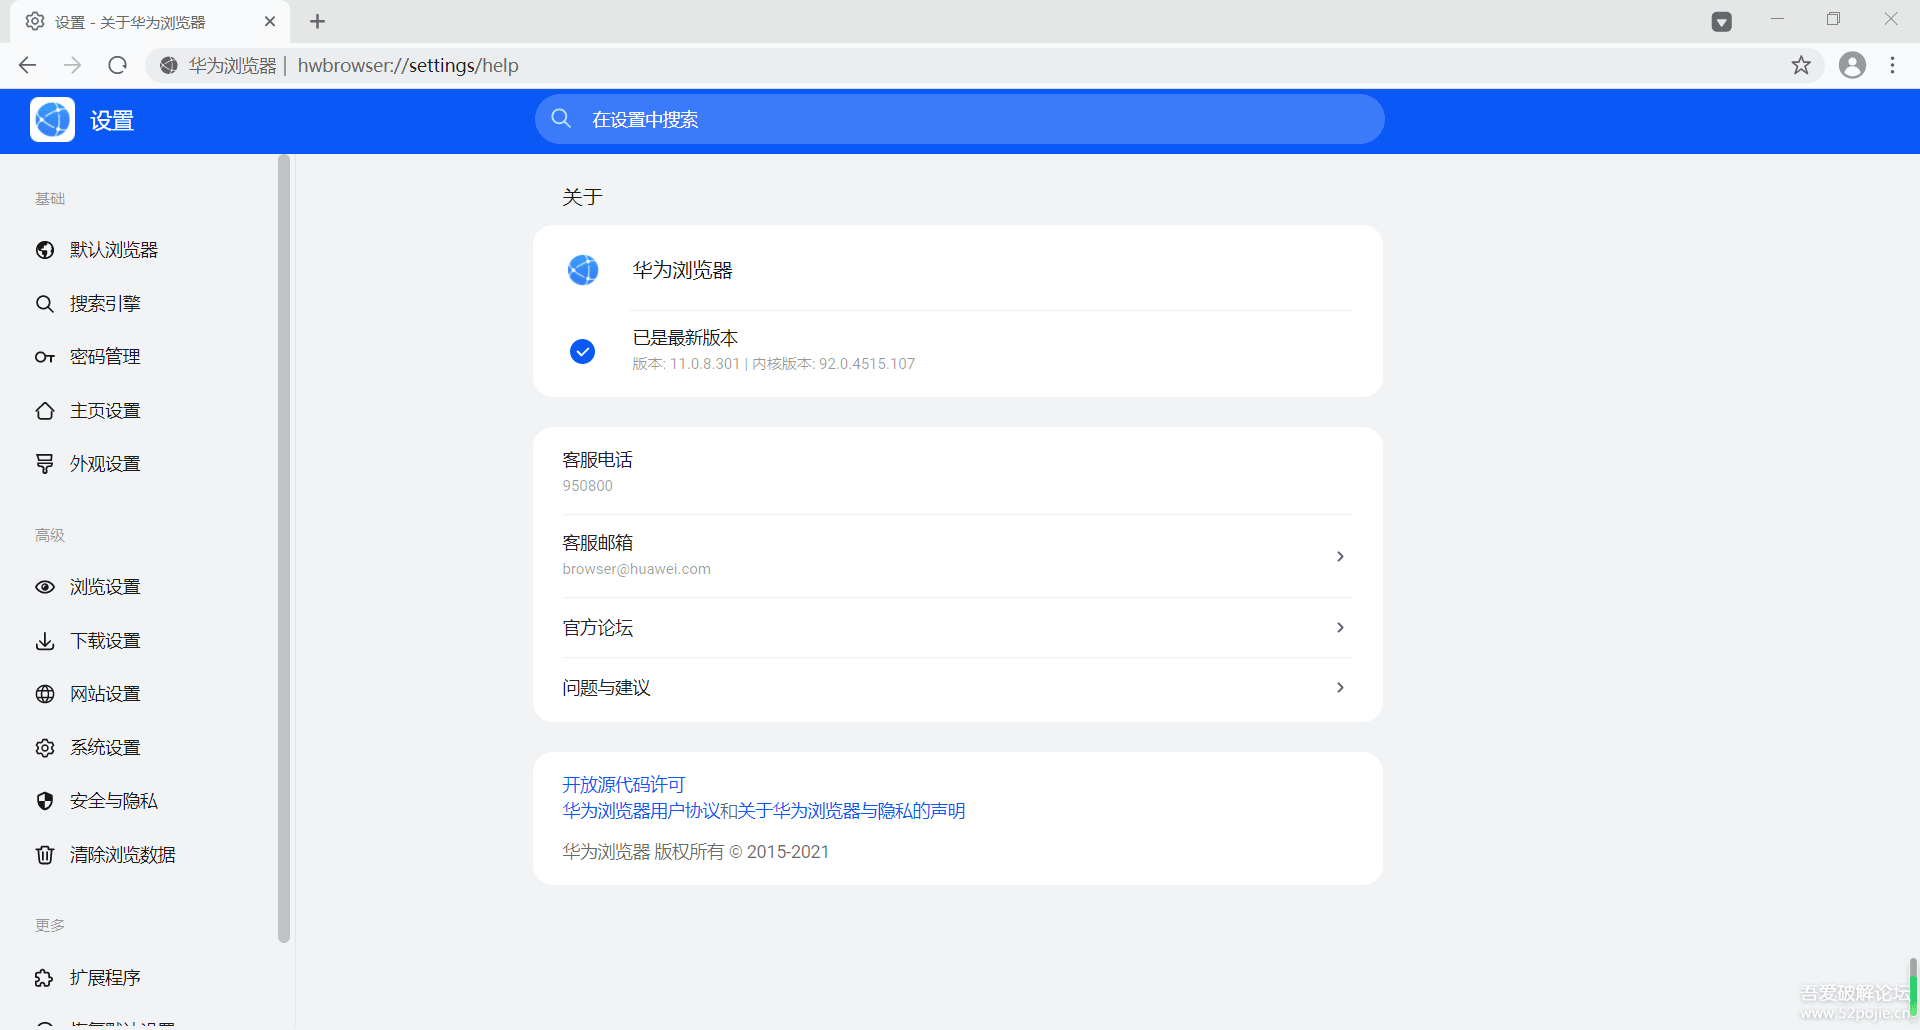
Task: Open the browser three-dot menu
Action: pyautogui.click(x=1893, y=65)
